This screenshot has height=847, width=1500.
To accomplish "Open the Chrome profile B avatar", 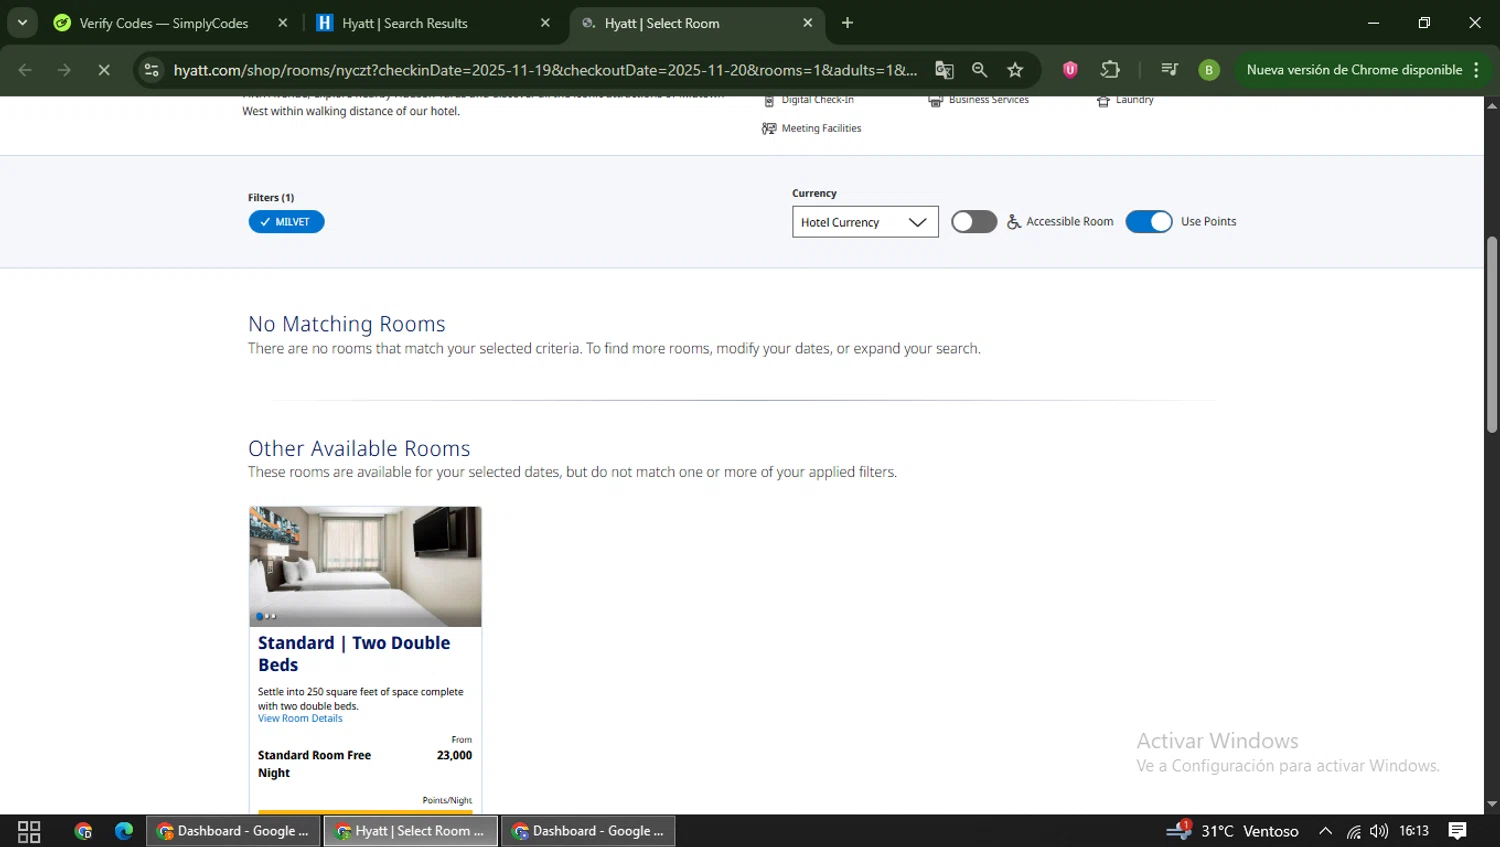I will tap(1209, 70).
